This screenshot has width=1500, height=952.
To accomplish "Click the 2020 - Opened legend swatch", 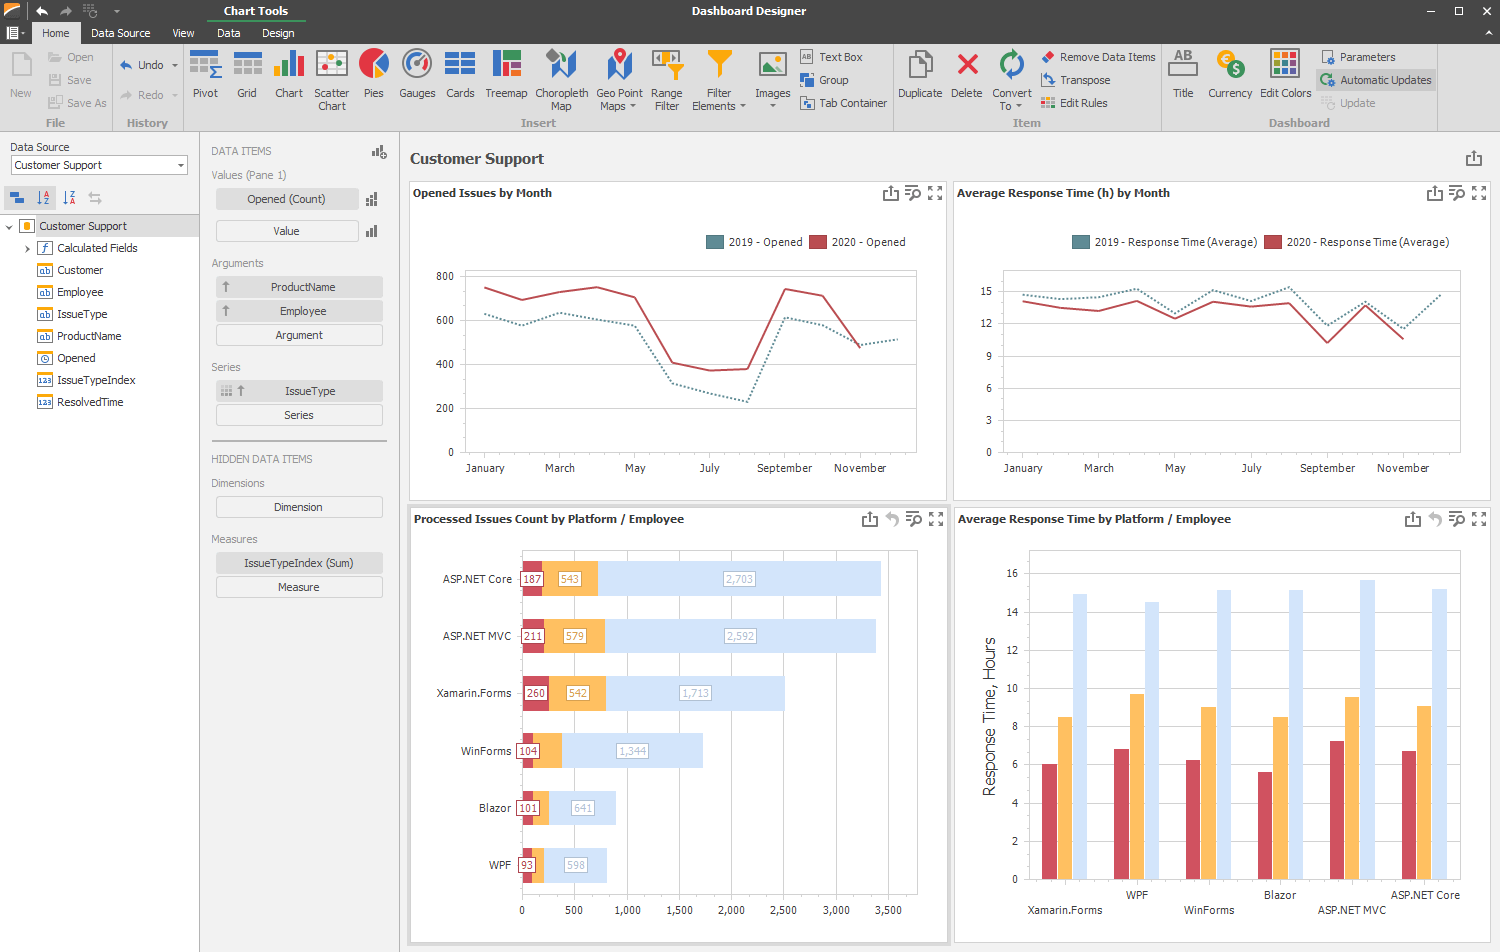I will 818,242.
